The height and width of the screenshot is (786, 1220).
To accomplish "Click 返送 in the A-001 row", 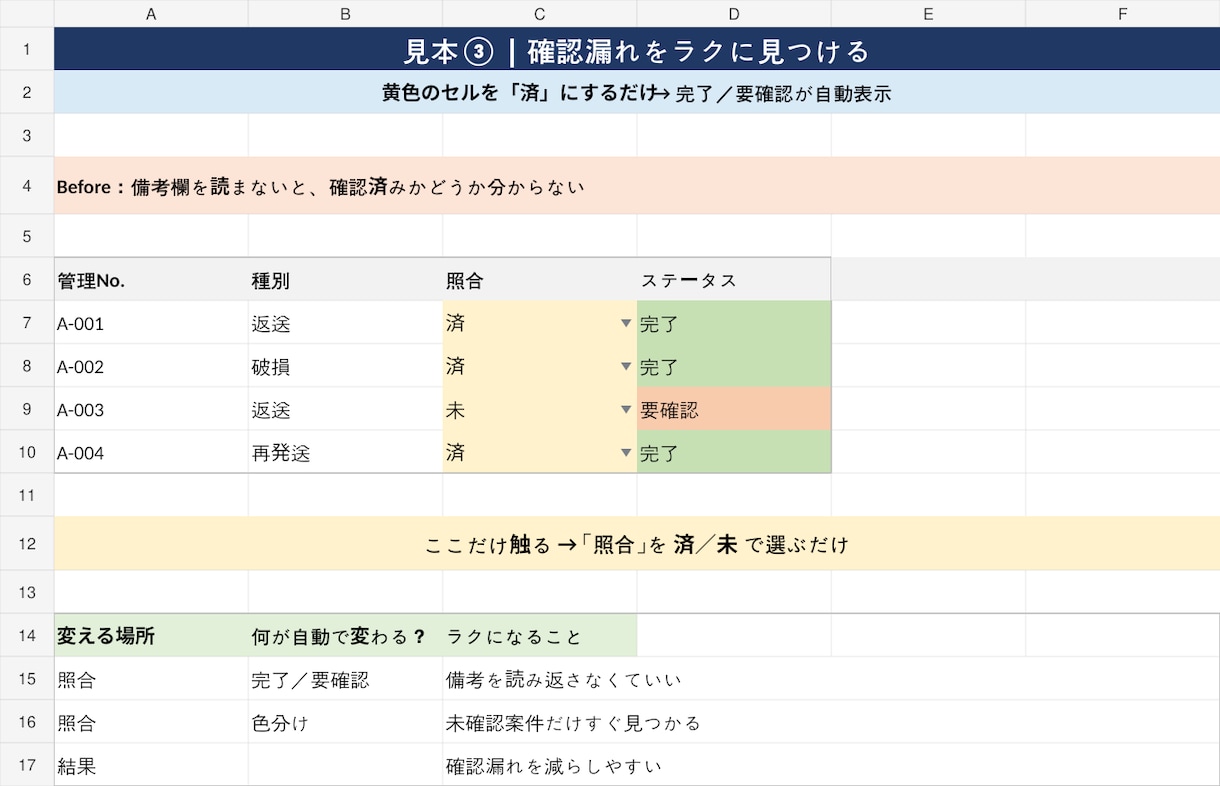I will coord(345,323).
